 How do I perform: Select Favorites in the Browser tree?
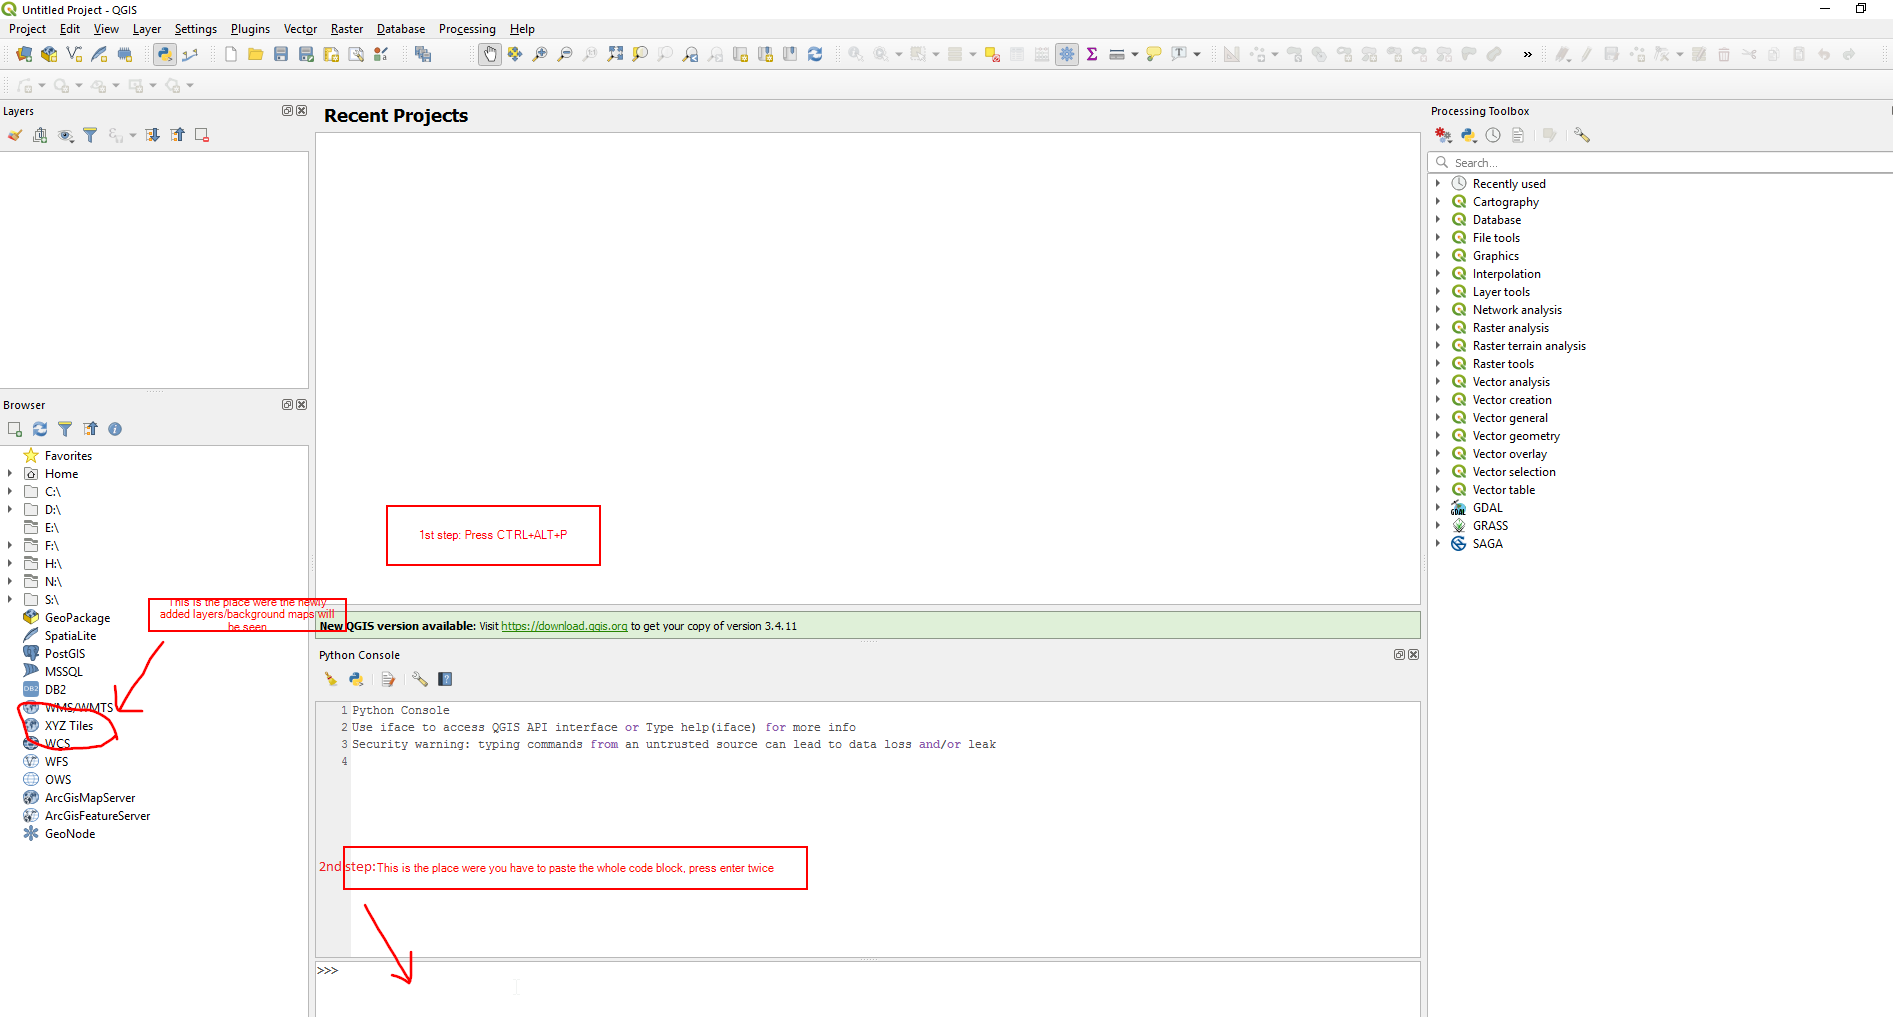point(68,456)
